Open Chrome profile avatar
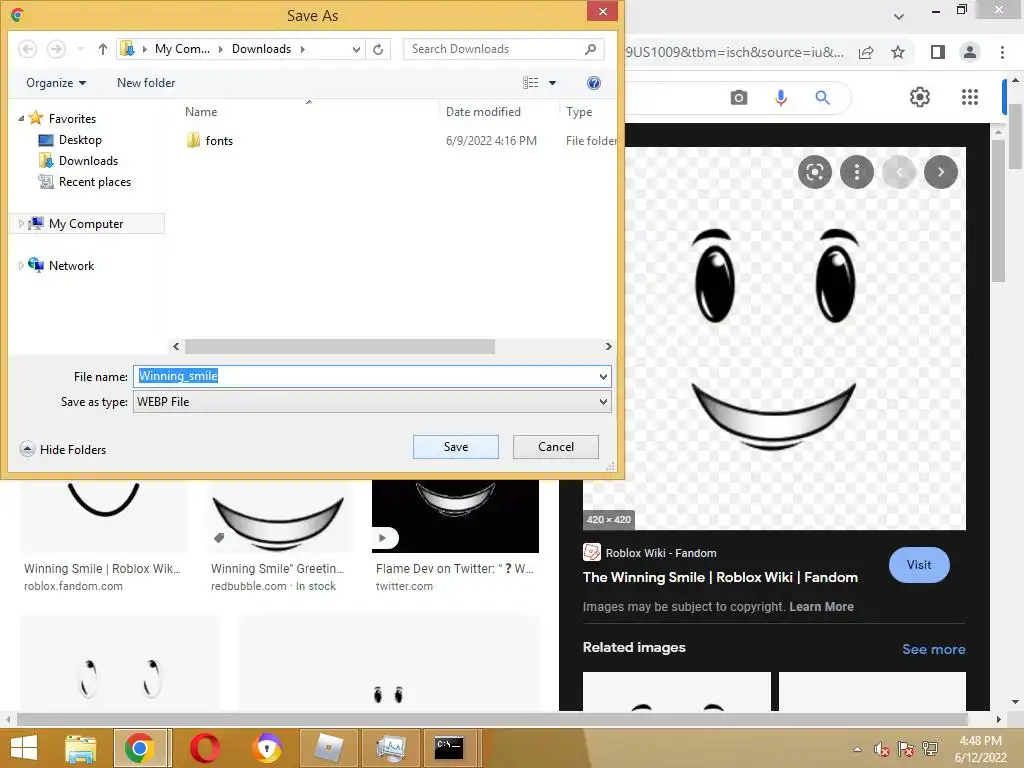This screenshot has height=768, width=1024. [x=970, y=52]
